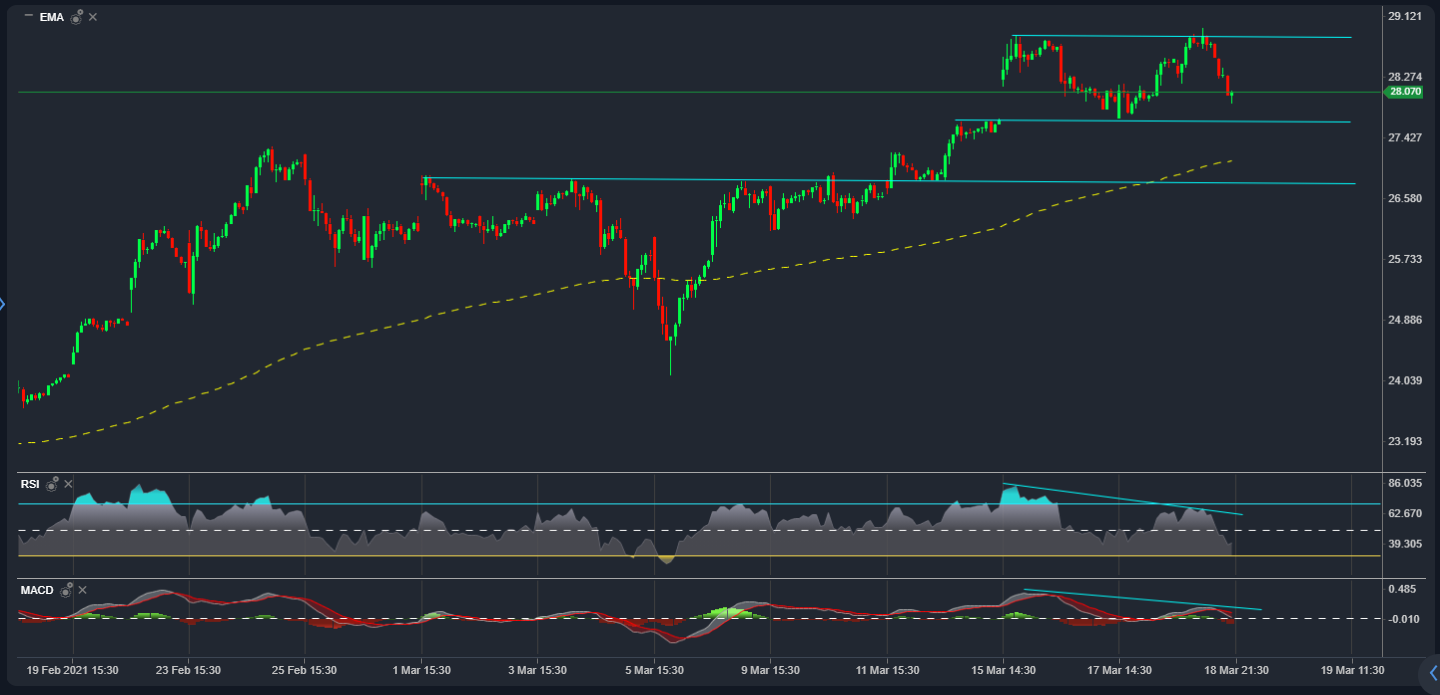1440x695 pixels.
Task: Expand left side panel arrow
Action: (x=3, y=304)
